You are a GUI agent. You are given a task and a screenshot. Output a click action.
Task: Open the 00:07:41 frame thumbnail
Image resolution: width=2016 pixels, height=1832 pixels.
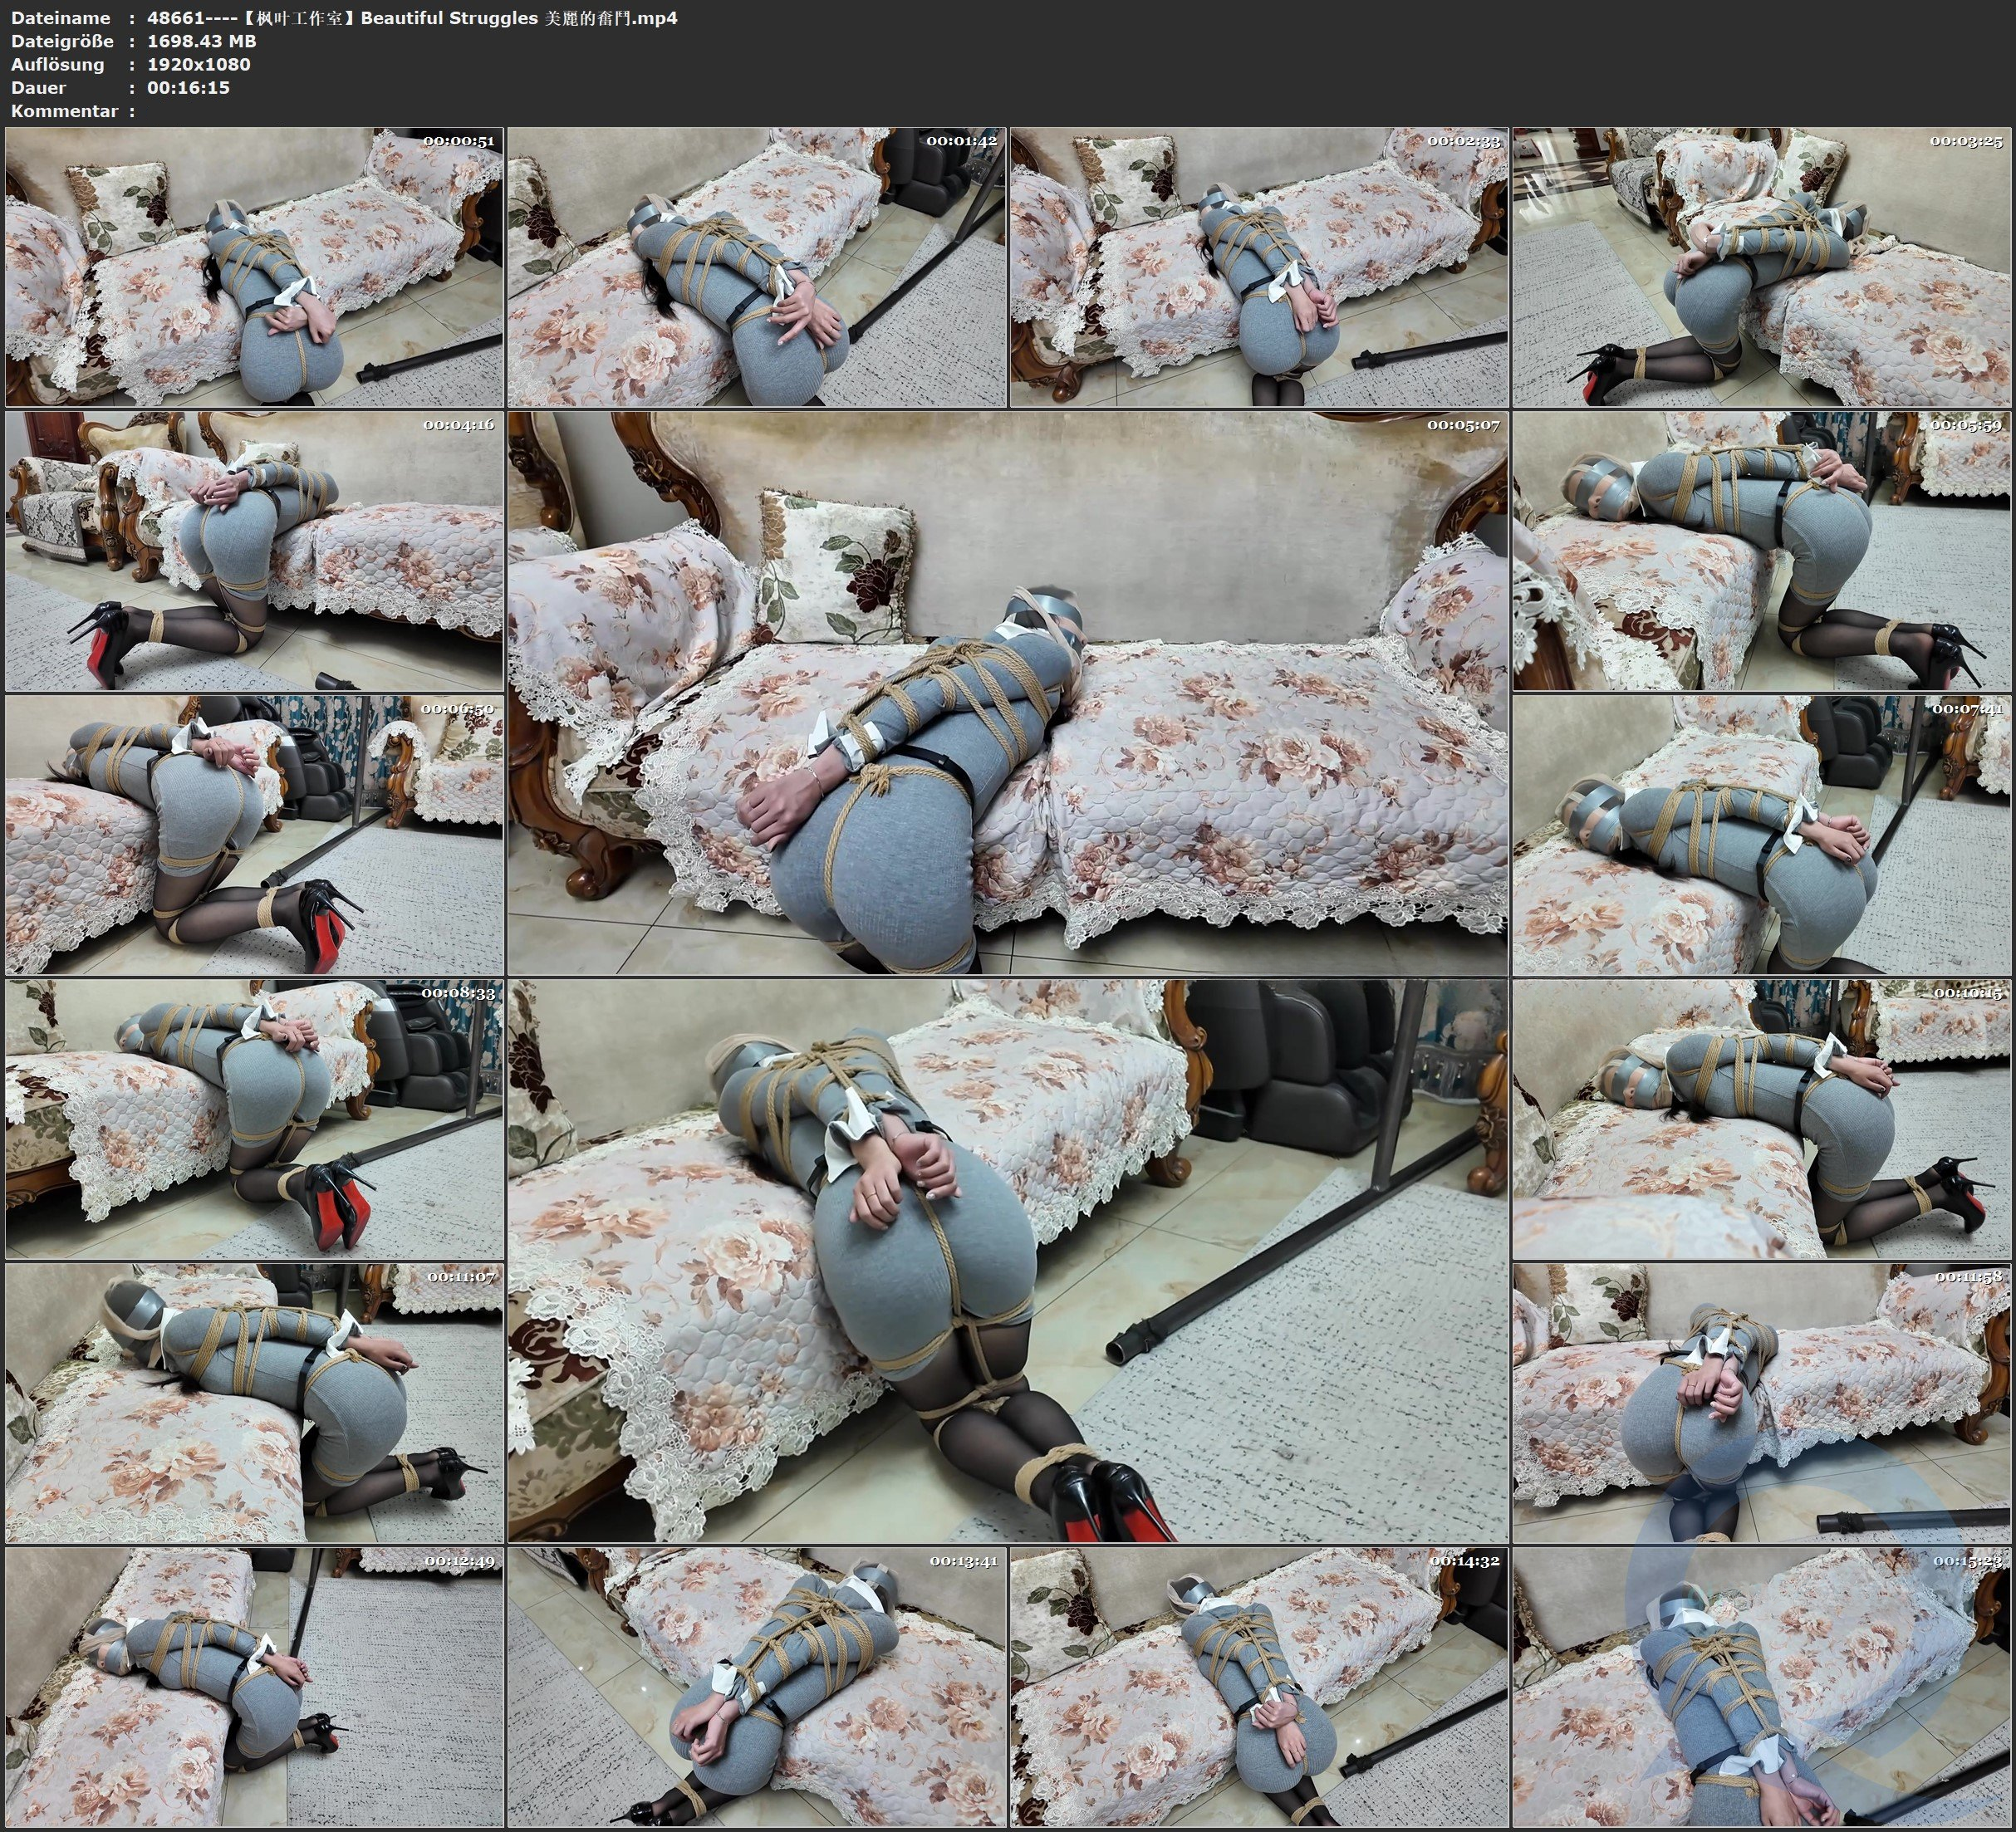(1762, 835)
